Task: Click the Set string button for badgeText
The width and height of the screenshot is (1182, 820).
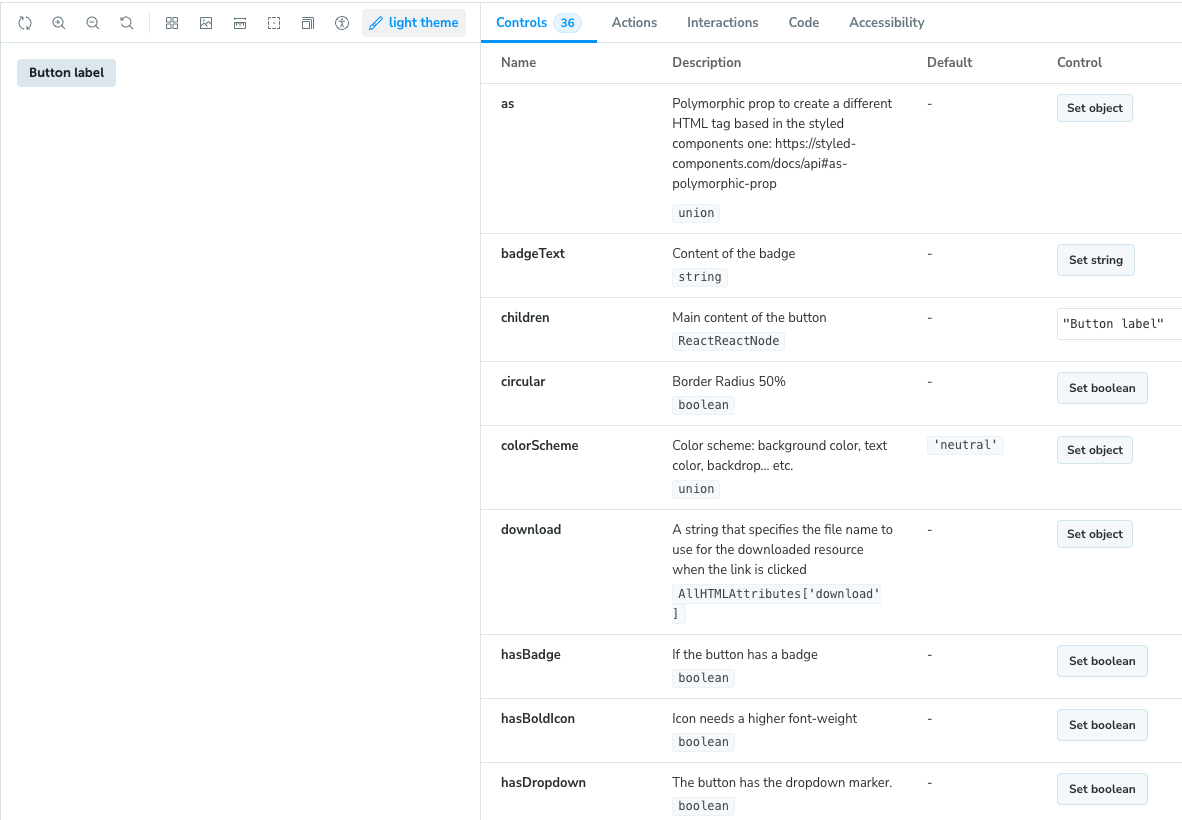Action: pos(1096,260)
